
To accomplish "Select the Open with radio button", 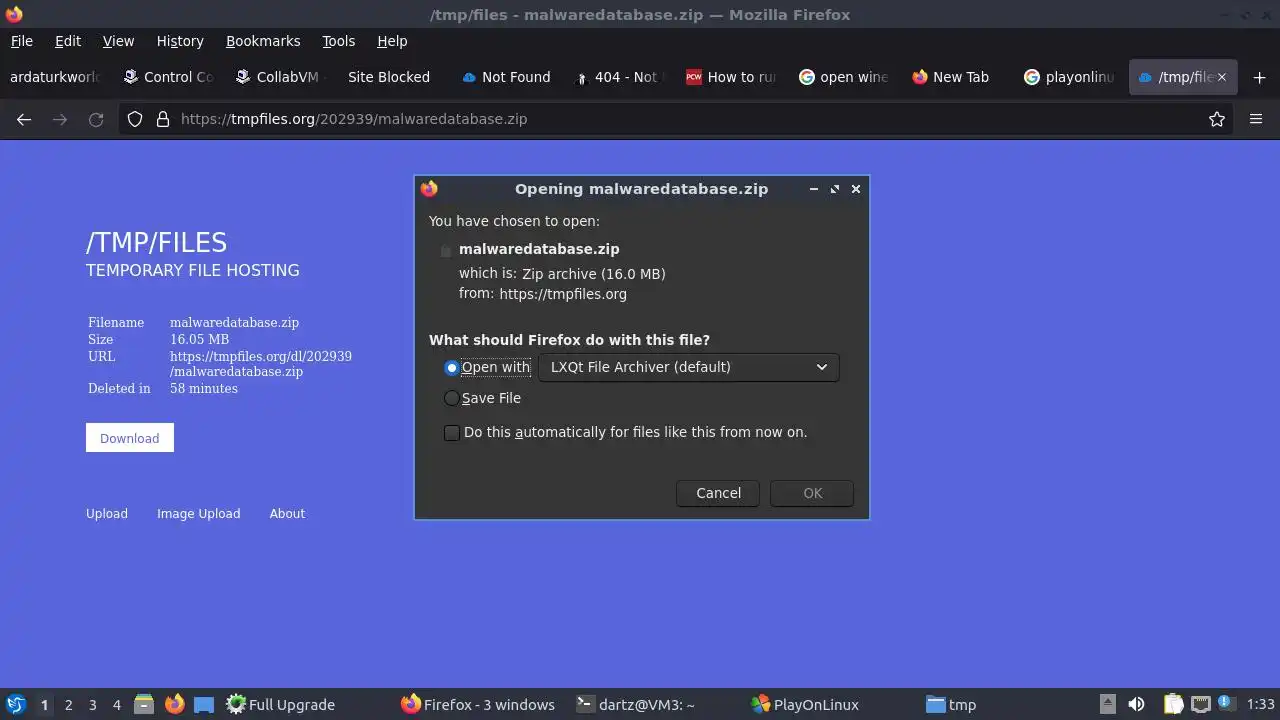I will click(452, 367).
